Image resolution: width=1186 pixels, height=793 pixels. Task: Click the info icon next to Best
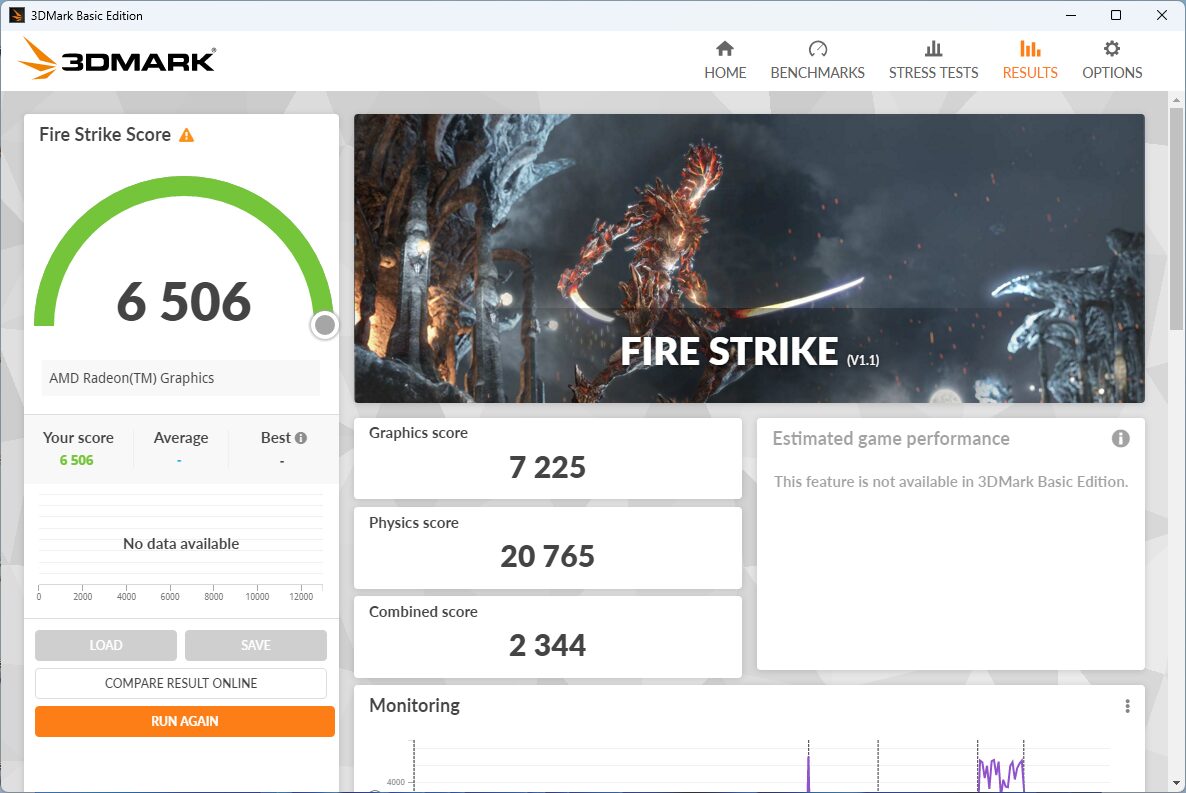(301, 438)
